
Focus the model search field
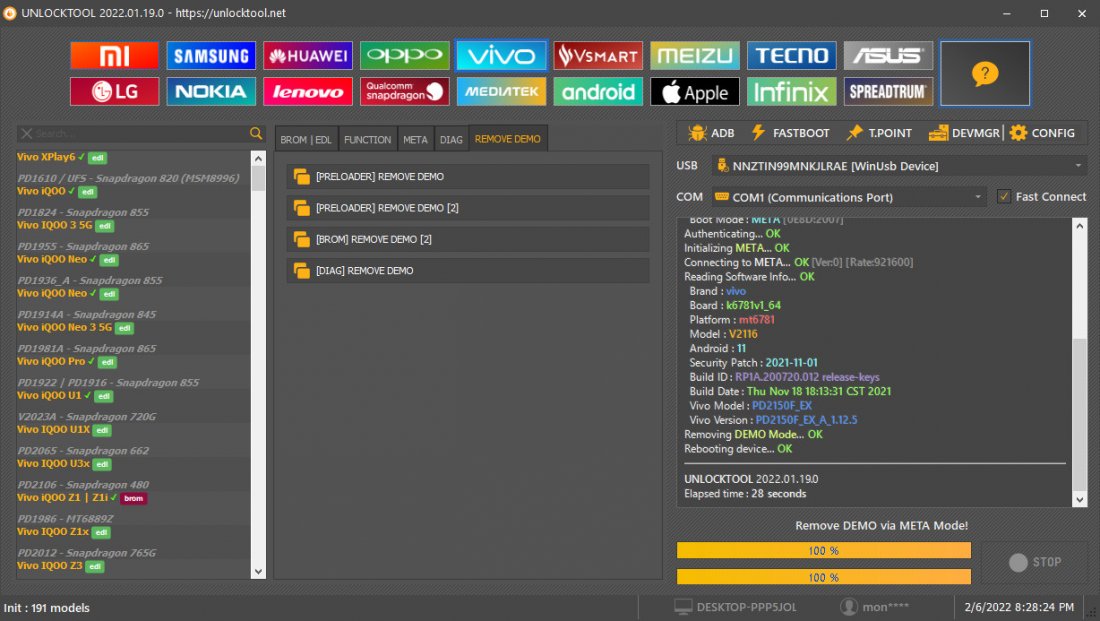click(140, 133)
